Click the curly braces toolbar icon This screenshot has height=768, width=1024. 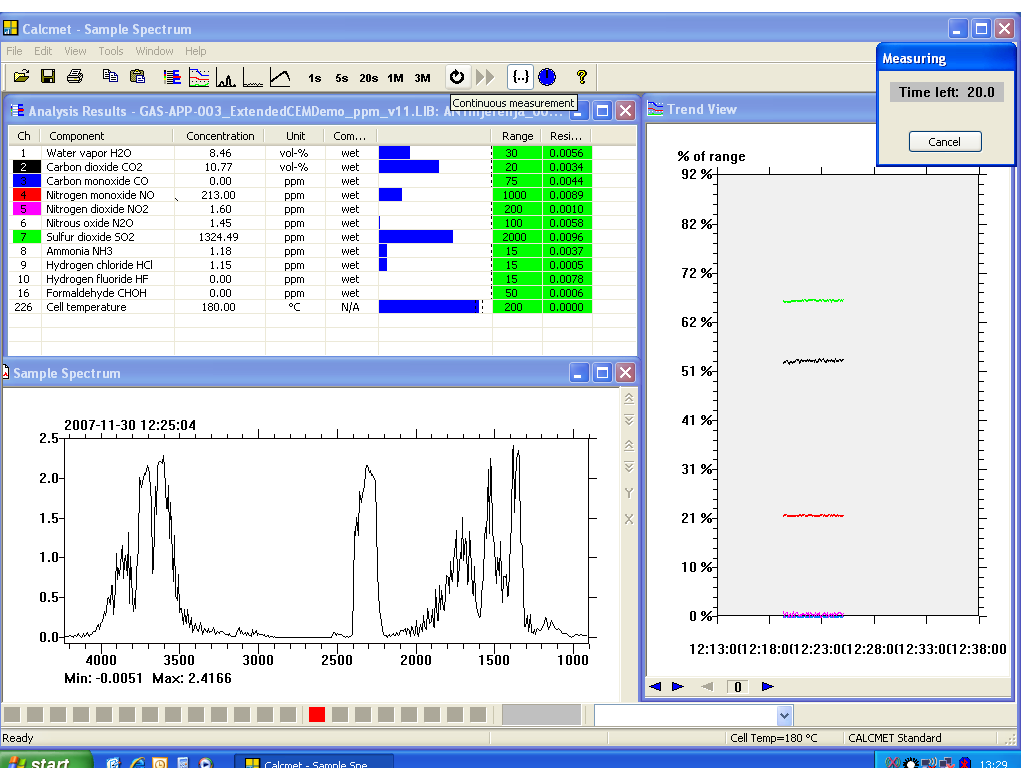click(520, 76)
